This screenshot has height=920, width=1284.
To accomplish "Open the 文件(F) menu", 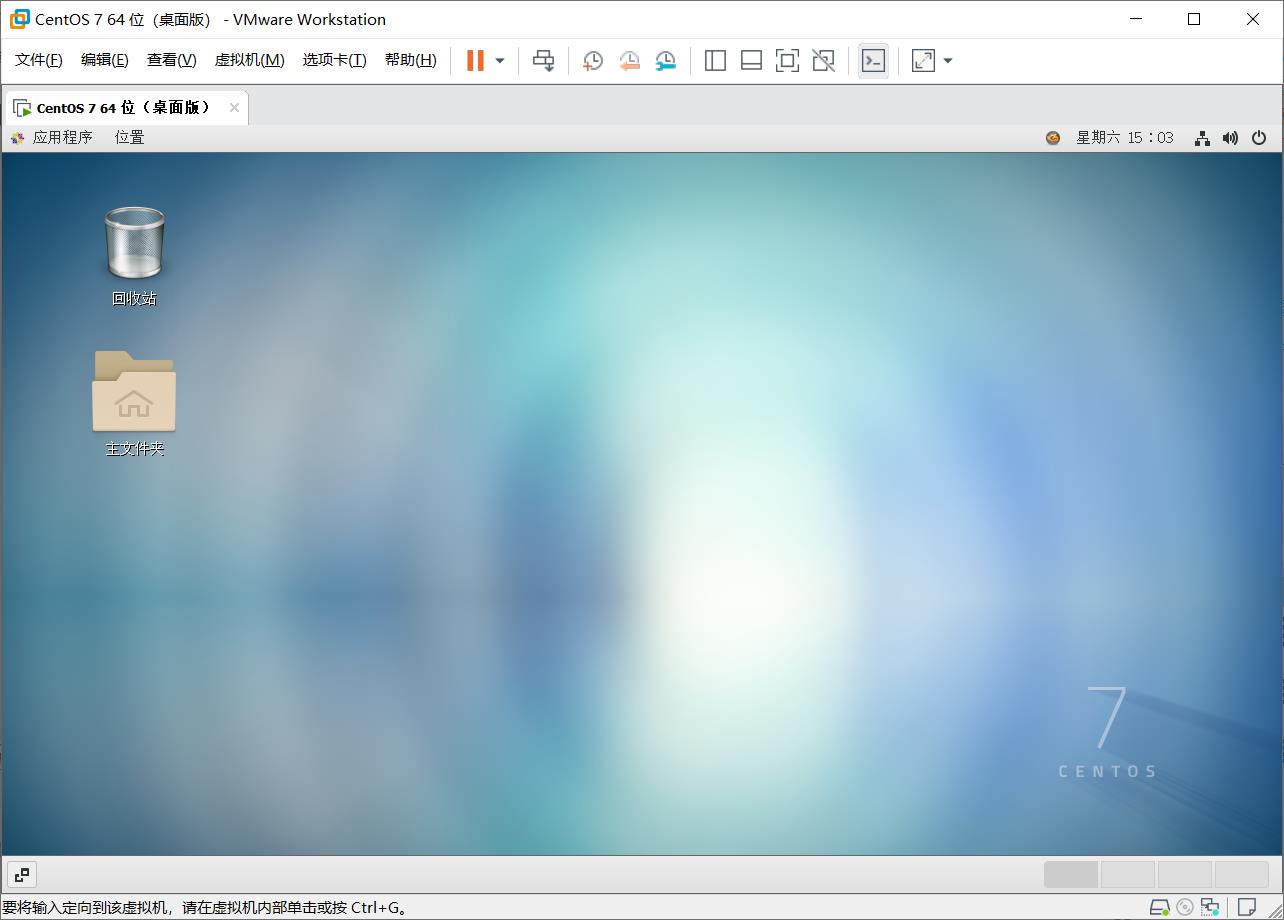I will [x=39, y=60].
